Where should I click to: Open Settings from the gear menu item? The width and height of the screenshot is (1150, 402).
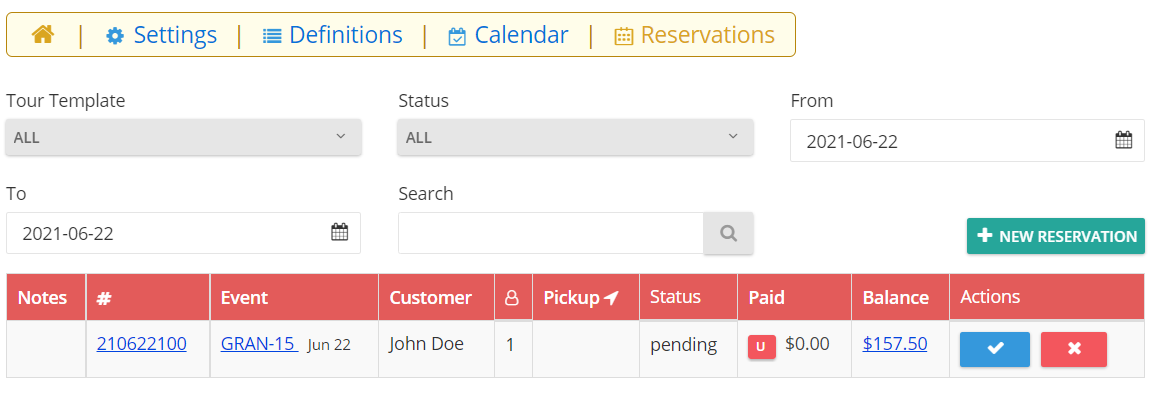click(161, 34)
